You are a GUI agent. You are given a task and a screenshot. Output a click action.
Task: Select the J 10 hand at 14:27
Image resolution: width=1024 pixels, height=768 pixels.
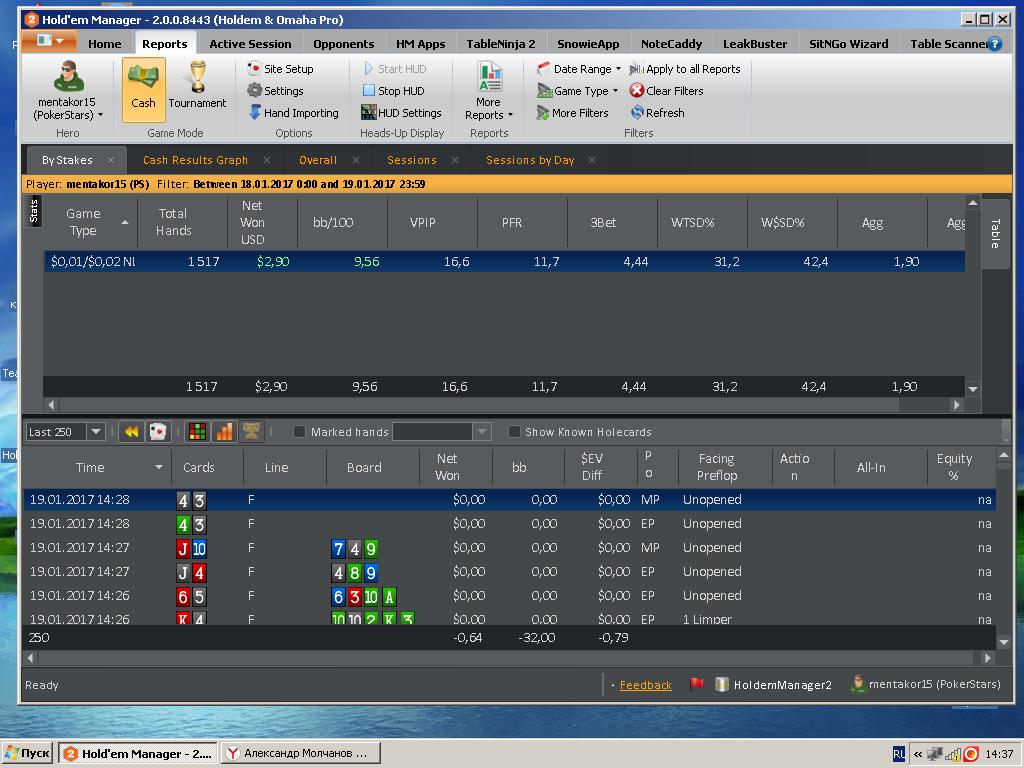click(509, 547)
